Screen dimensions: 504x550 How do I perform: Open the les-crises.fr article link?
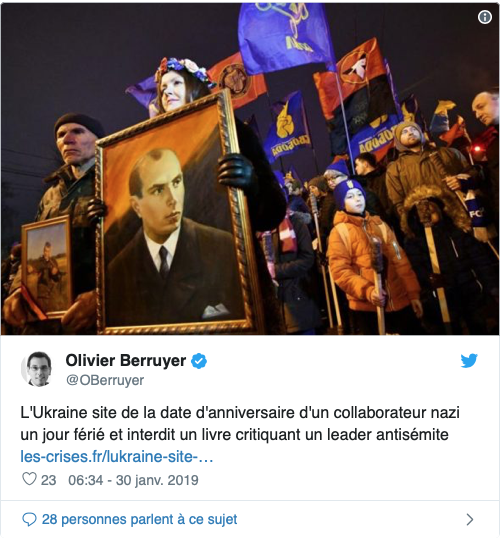(117, 457)
